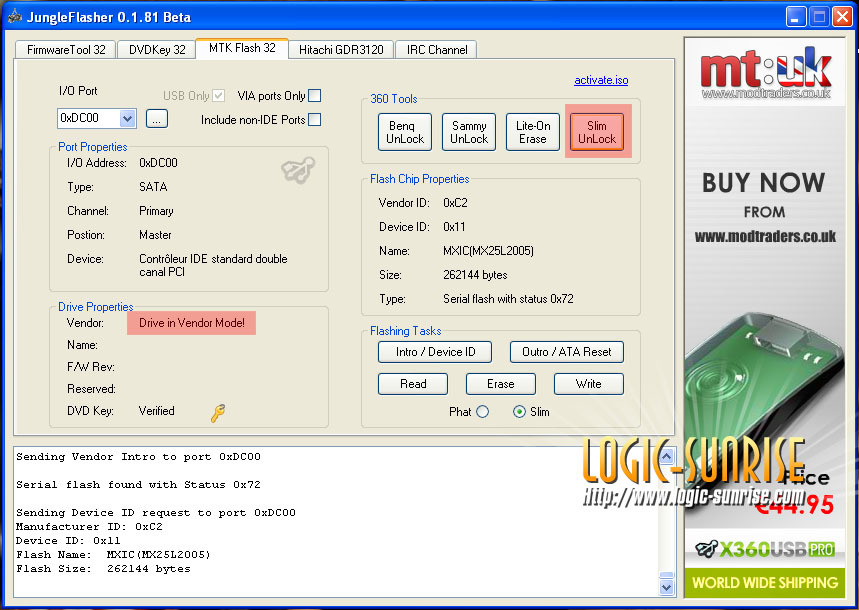Open the IRC Channel tab
The image size is (859, 610).
[437, 49]
